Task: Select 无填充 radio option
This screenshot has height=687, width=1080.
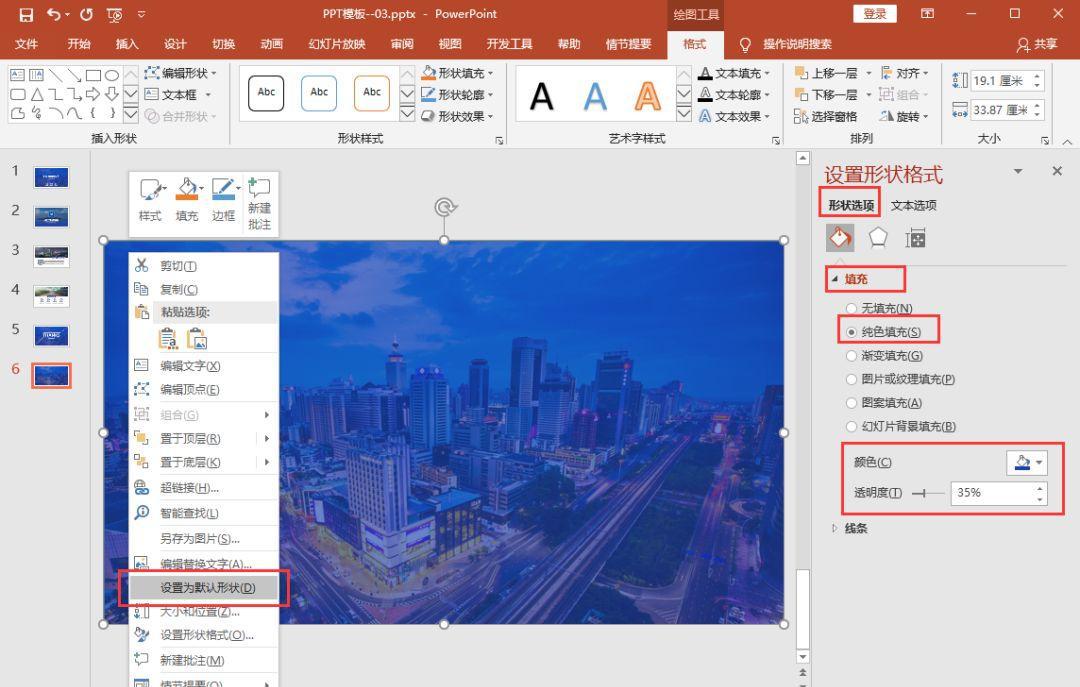Action: [x=852, y=309]
